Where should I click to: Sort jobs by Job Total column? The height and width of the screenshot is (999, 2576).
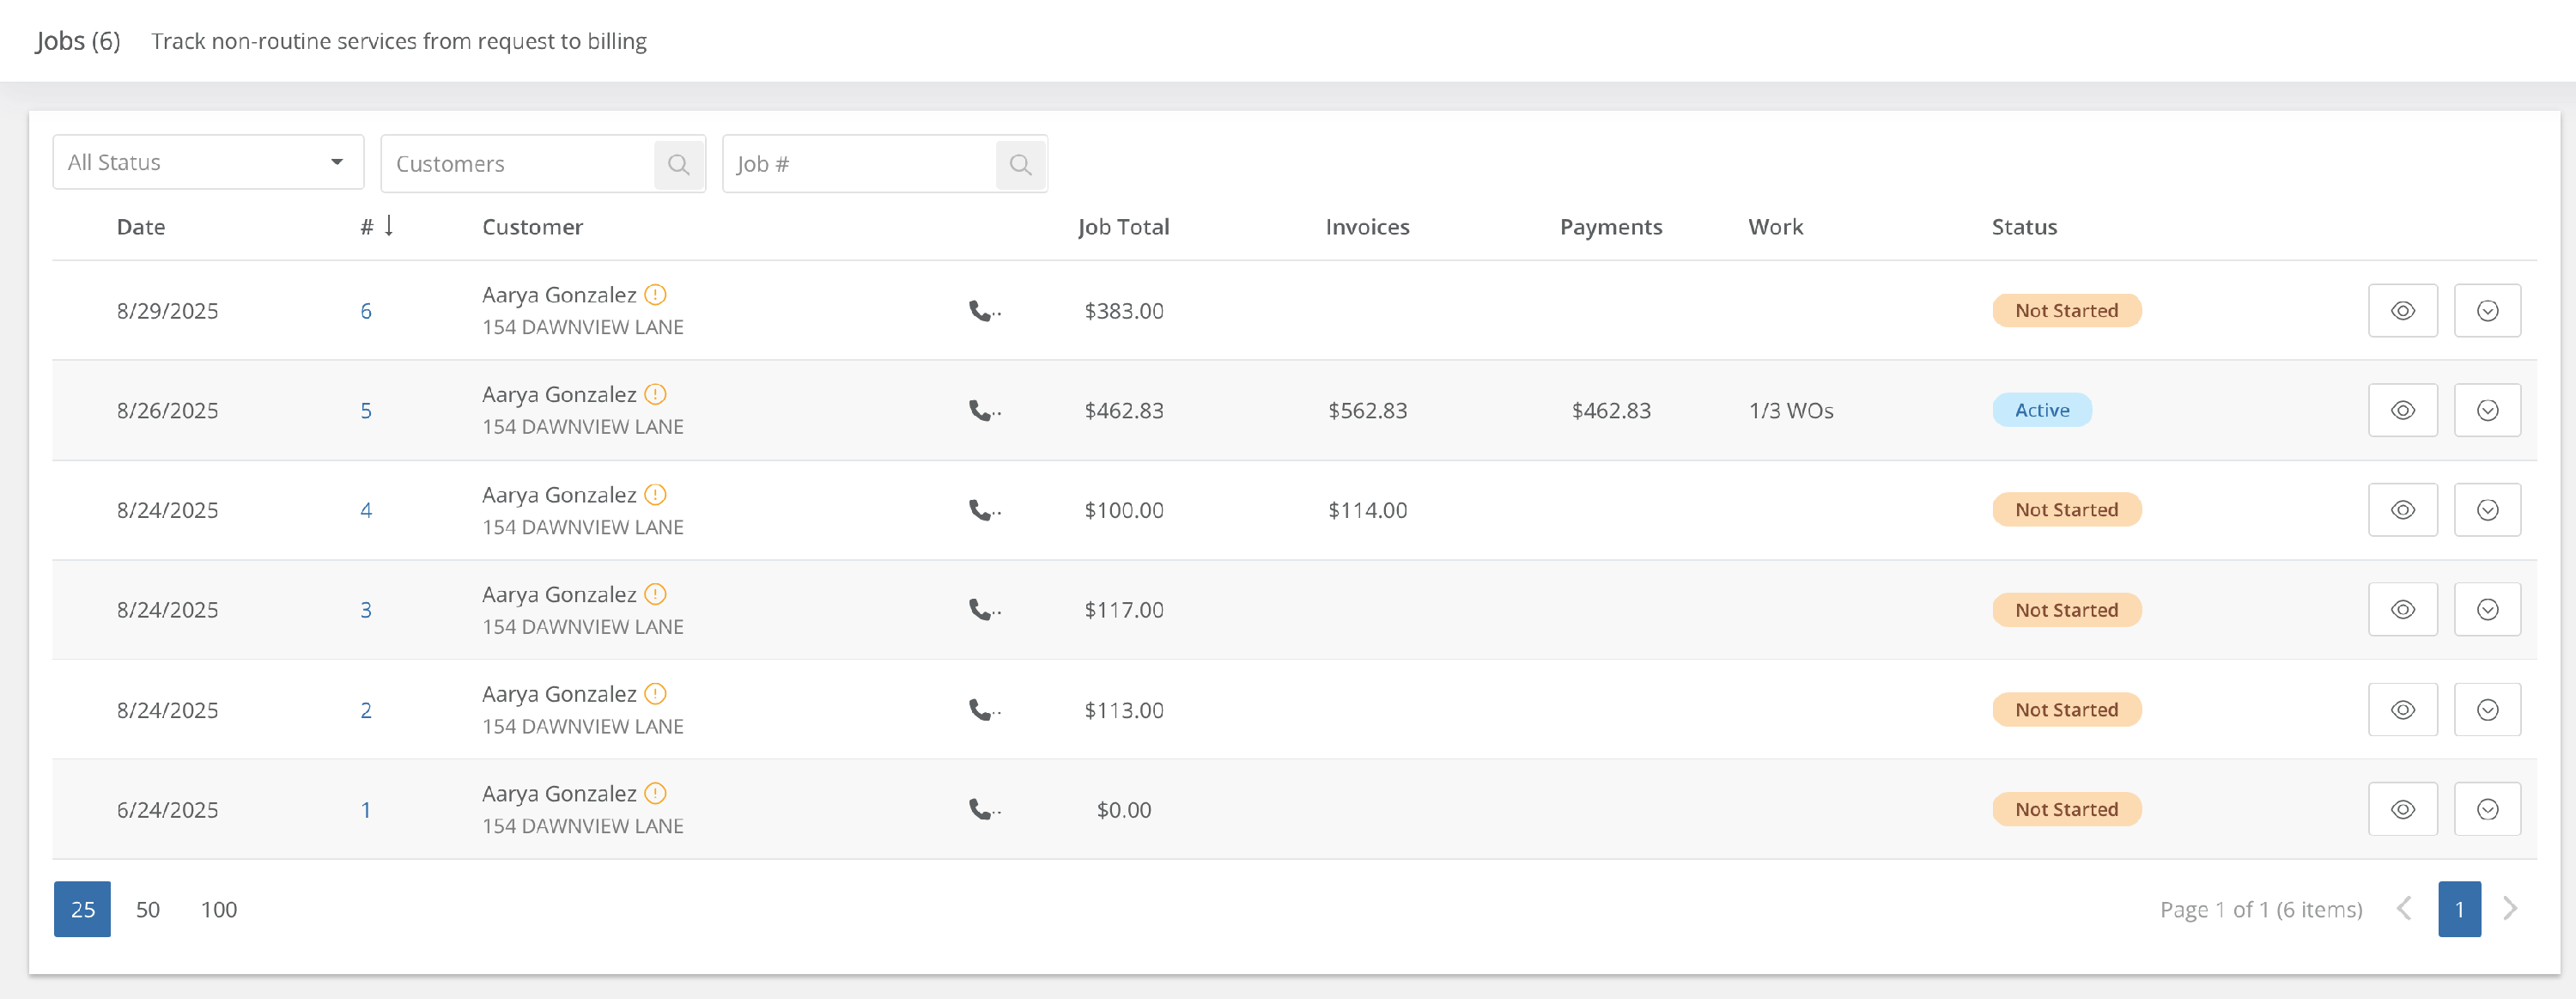(x=1123, y=227)
